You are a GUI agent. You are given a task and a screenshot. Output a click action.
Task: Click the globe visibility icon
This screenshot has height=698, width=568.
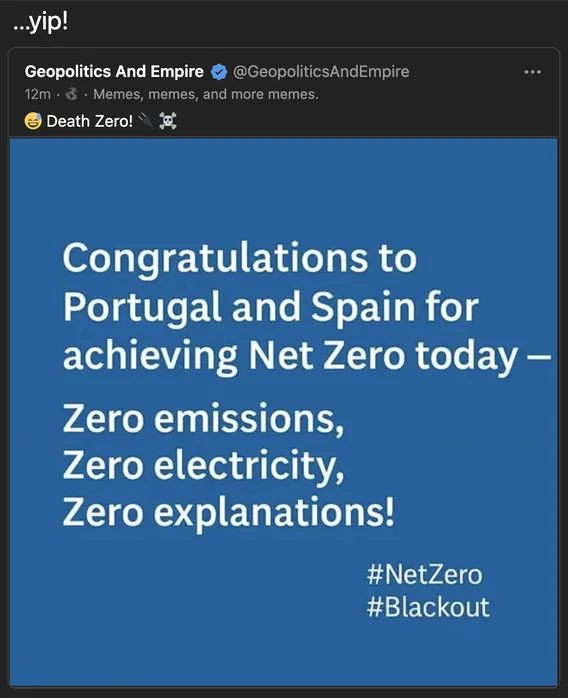pyautogui.click(x=72, y=94)
